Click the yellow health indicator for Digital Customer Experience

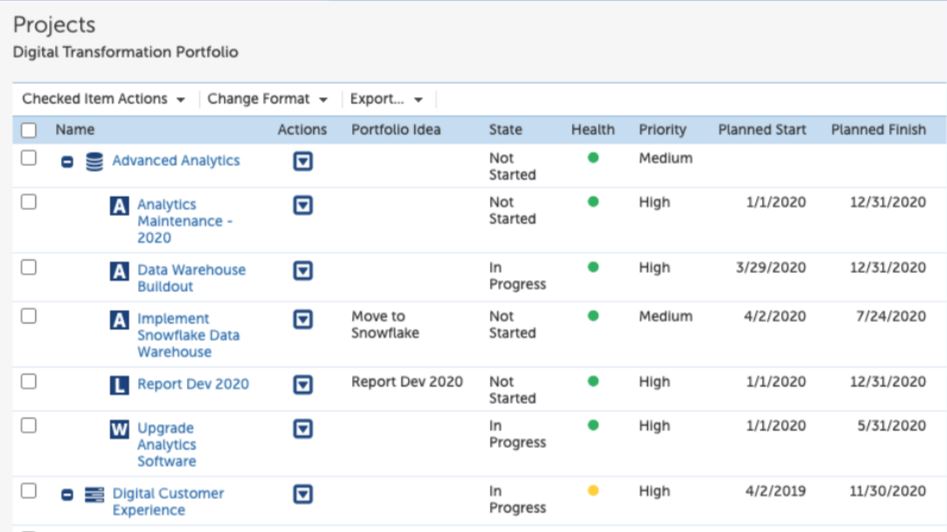pos(593,491)
